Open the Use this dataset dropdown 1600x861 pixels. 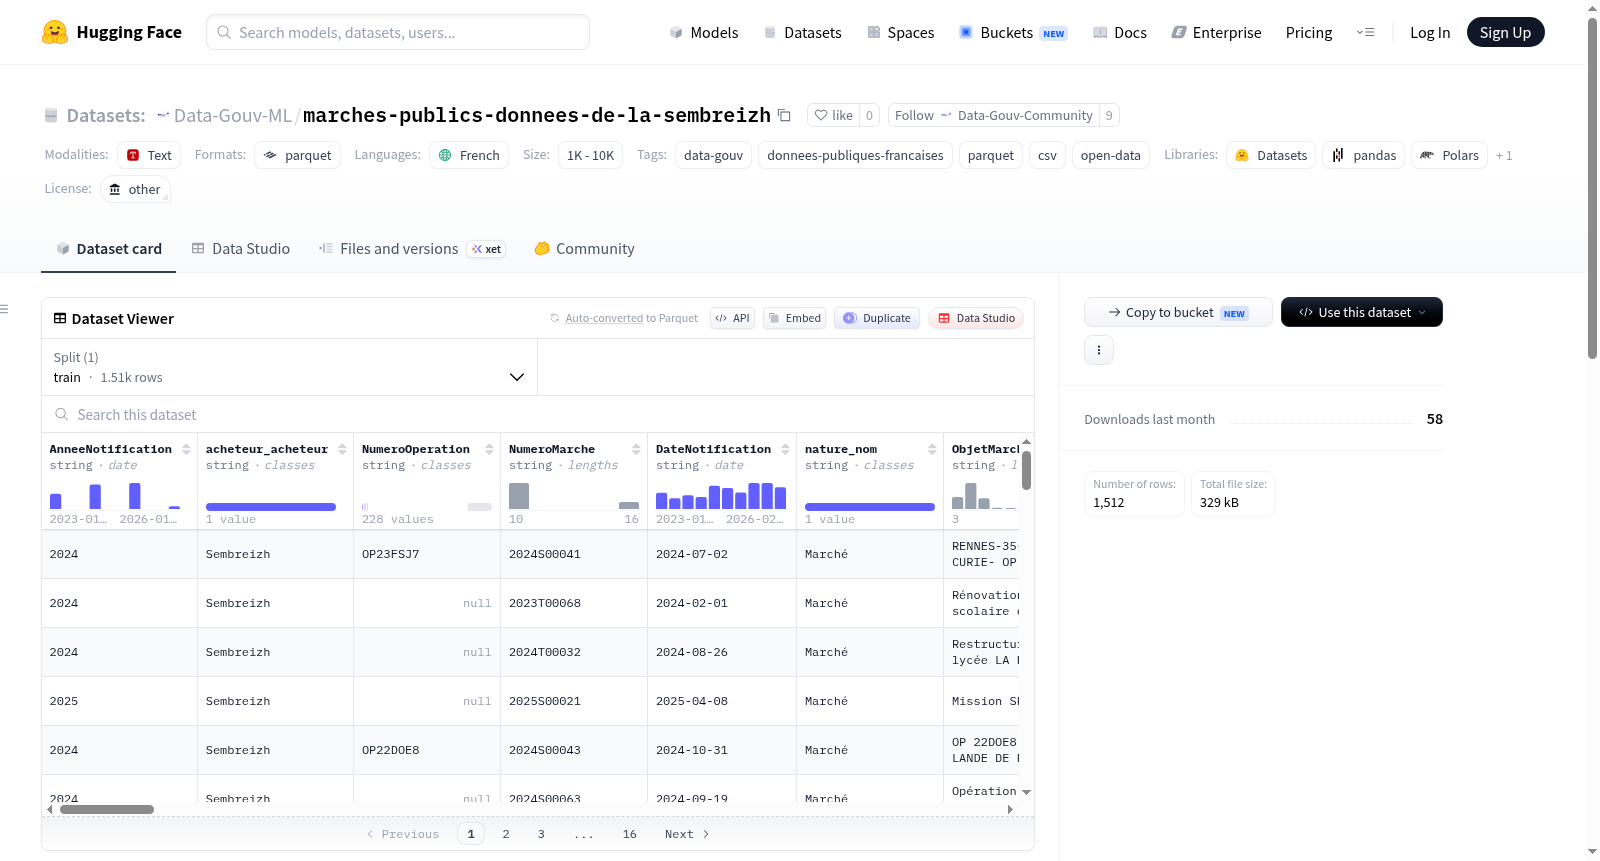tap(1361, 312)
